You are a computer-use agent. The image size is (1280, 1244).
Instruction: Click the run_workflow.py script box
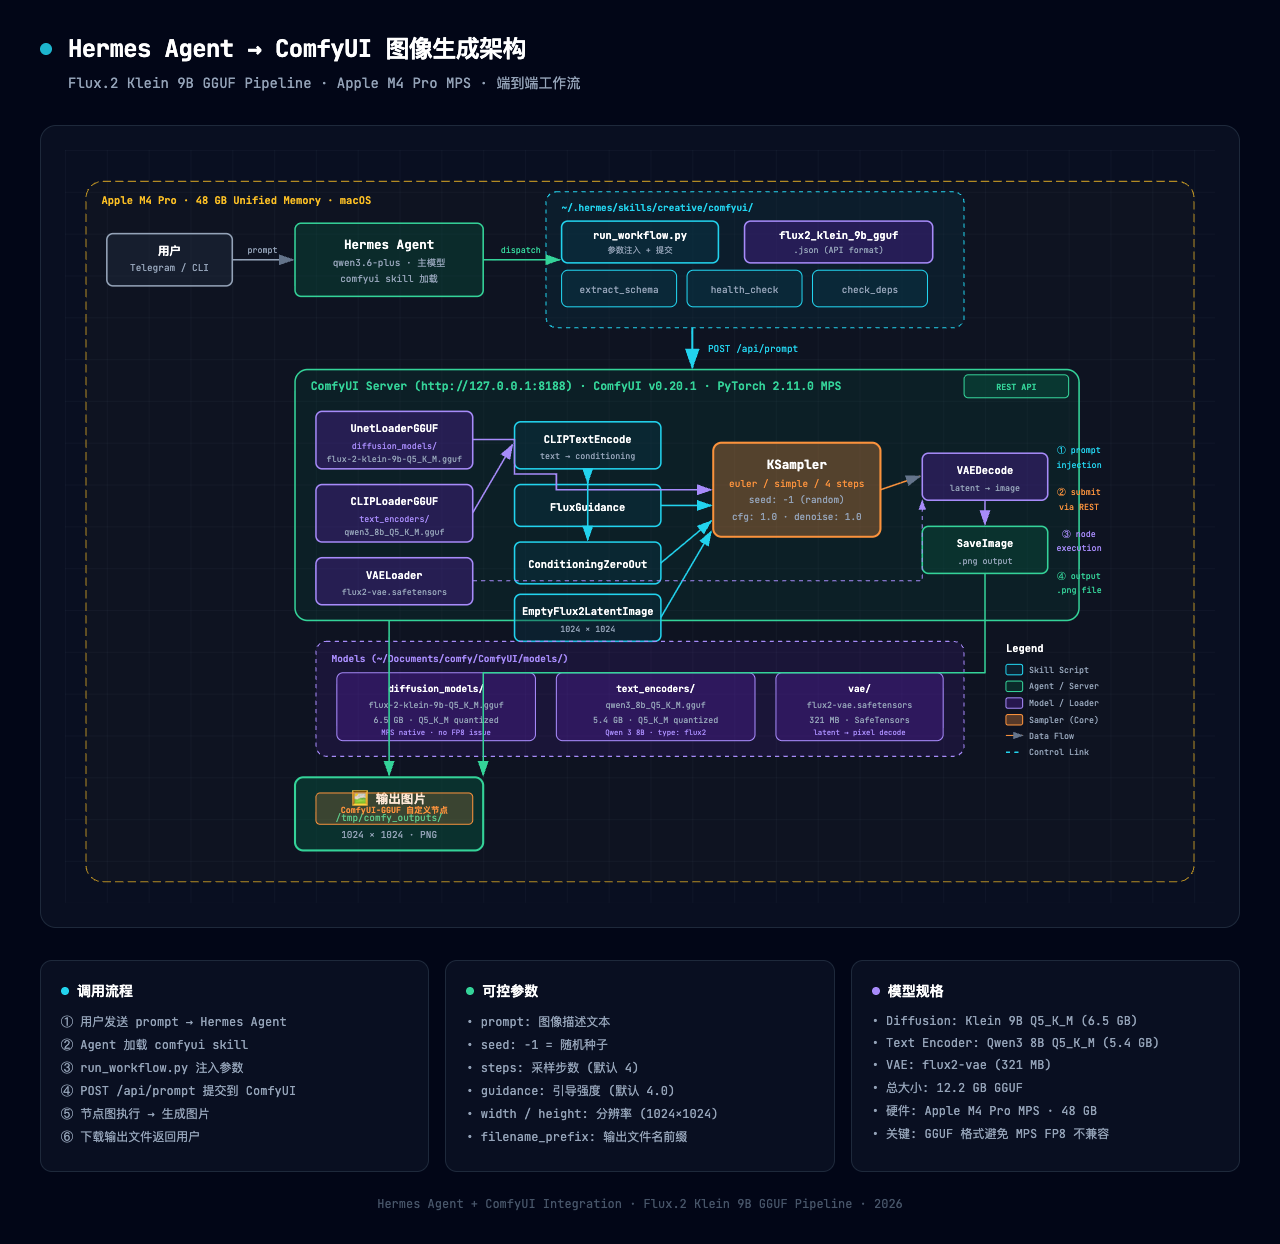click(640, 242)
